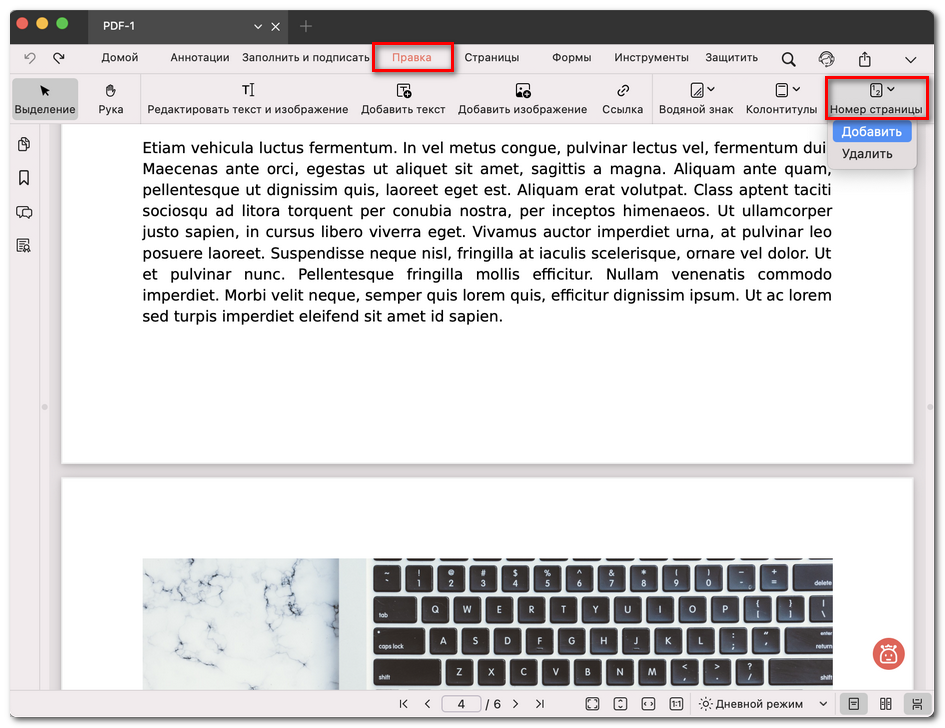Go to the next page arrow

point(516,704)
